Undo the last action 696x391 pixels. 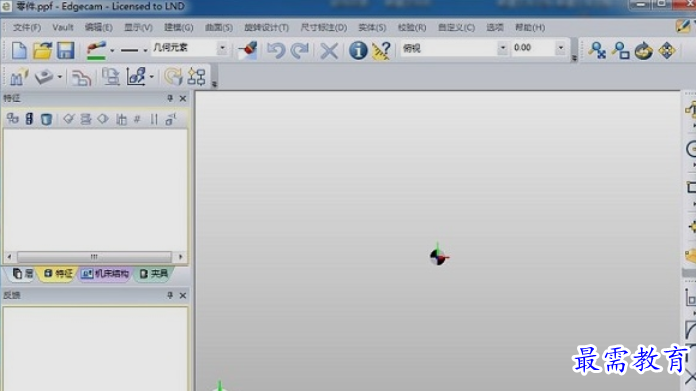[276, 50]
